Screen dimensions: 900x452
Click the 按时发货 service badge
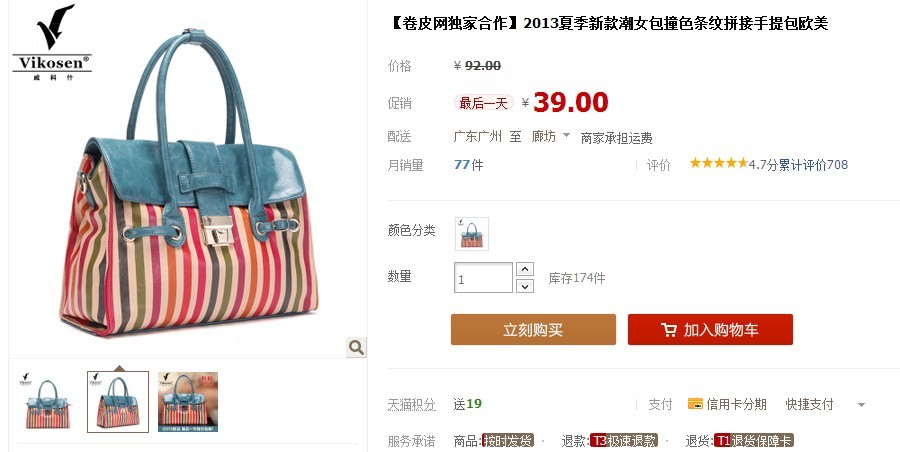point(508,441)
